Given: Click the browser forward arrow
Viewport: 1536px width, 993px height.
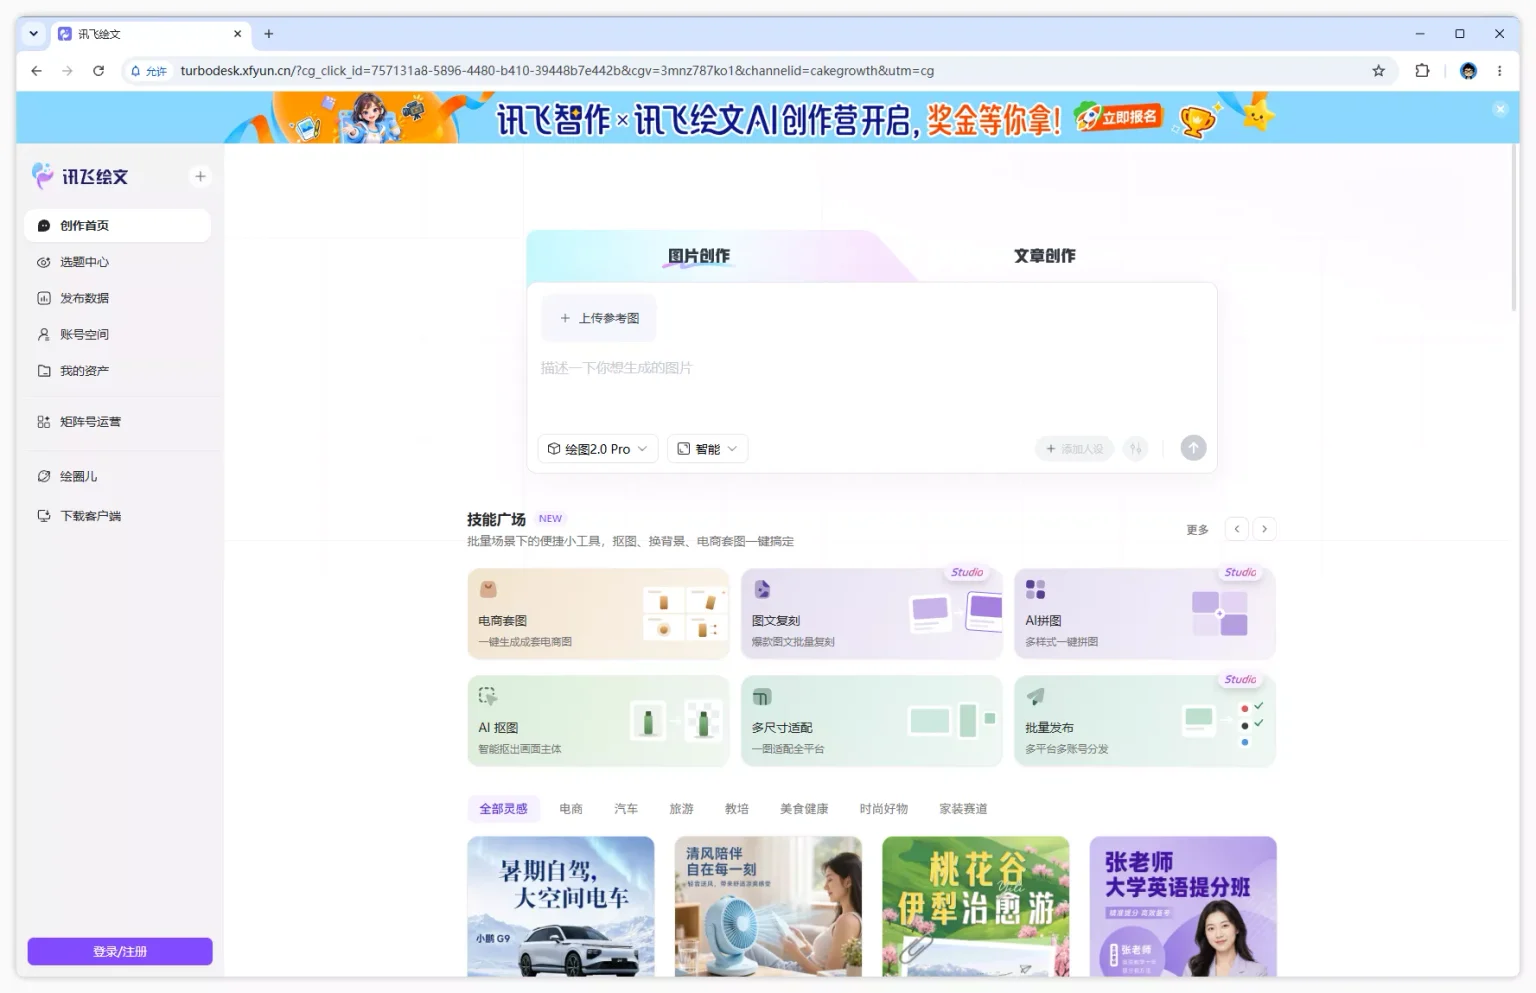Looking at the screenshot, I should click(67, 71).
